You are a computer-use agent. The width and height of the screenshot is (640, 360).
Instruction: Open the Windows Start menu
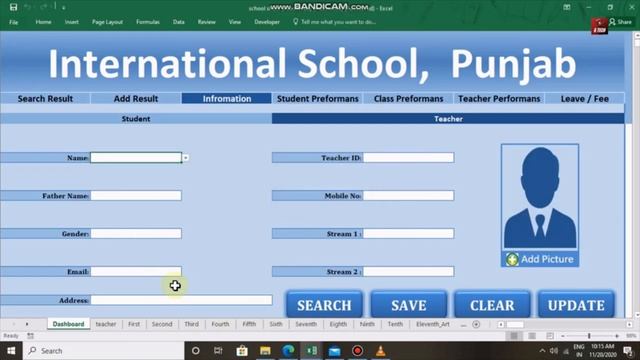click(x=11, y=351)
